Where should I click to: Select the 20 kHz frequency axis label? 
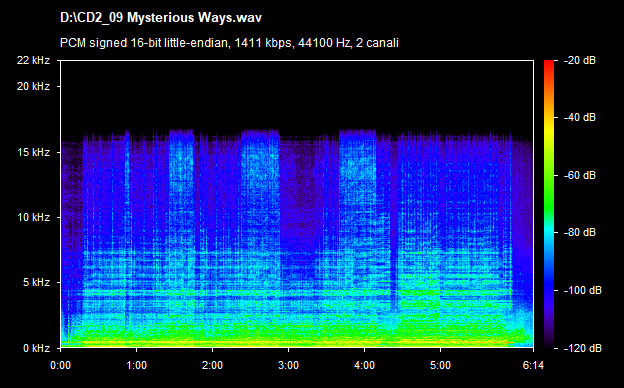[33, 86]
